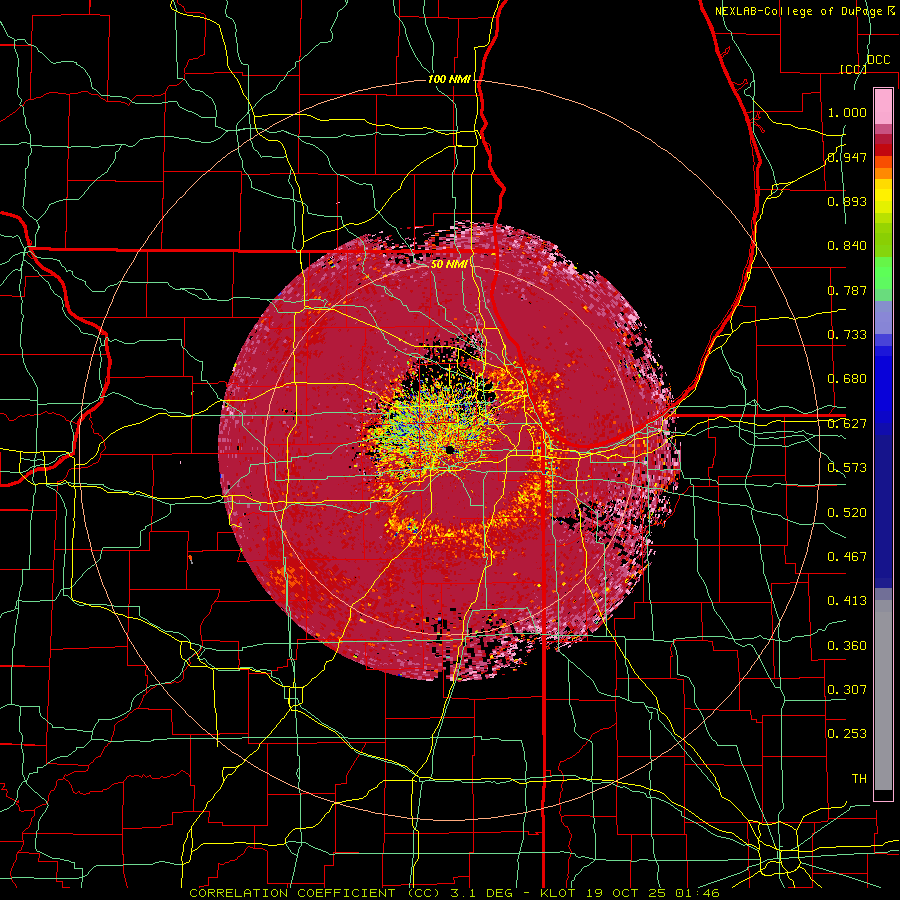Screen dimensions: 900x900
Task: Click the black radar site dot at center
Action: (x=451, y=449)
